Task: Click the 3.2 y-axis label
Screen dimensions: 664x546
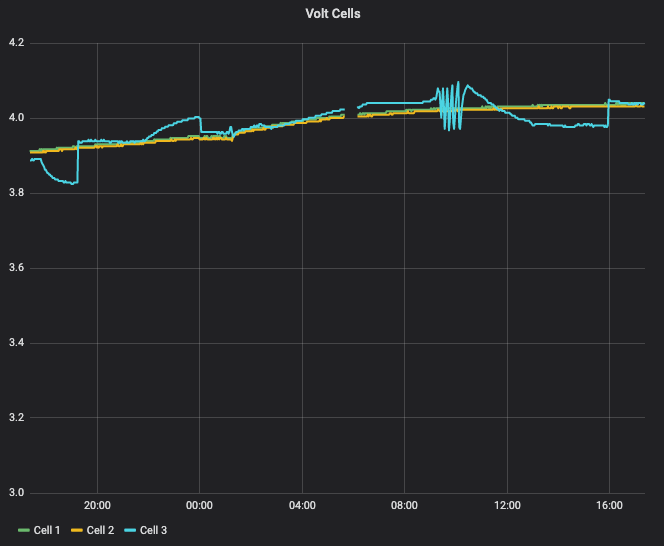Action: pyautogui.click(x=17, y=417)
